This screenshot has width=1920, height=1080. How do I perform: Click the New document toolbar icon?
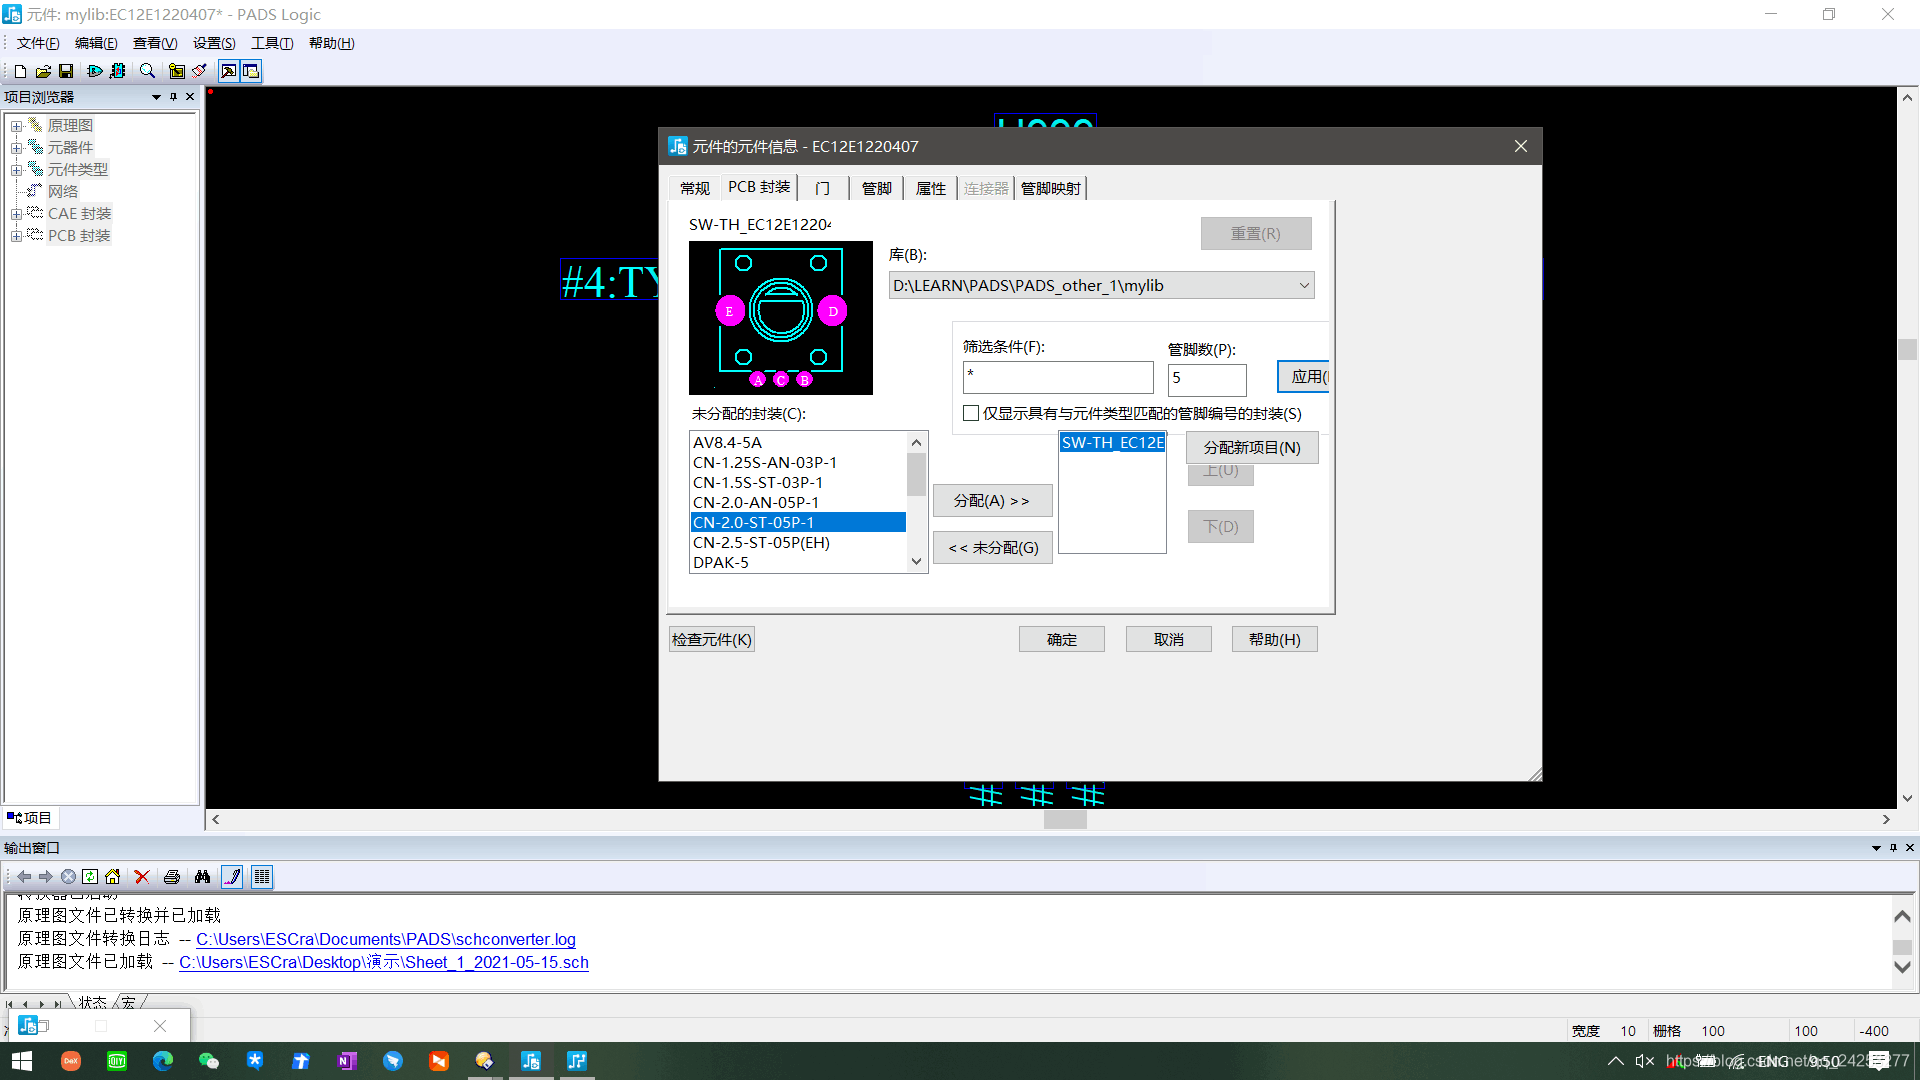tap(20, 71)
